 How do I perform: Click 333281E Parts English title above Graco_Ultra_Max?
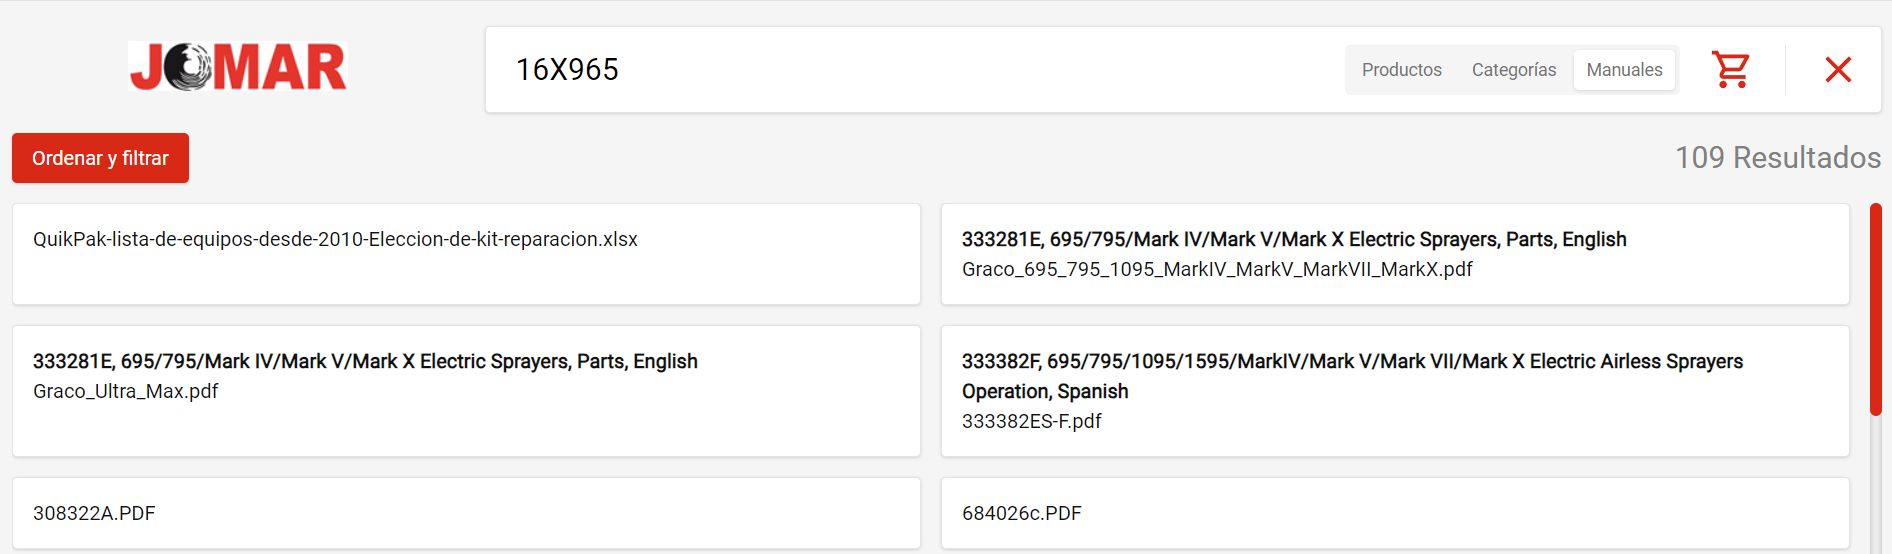365,361
